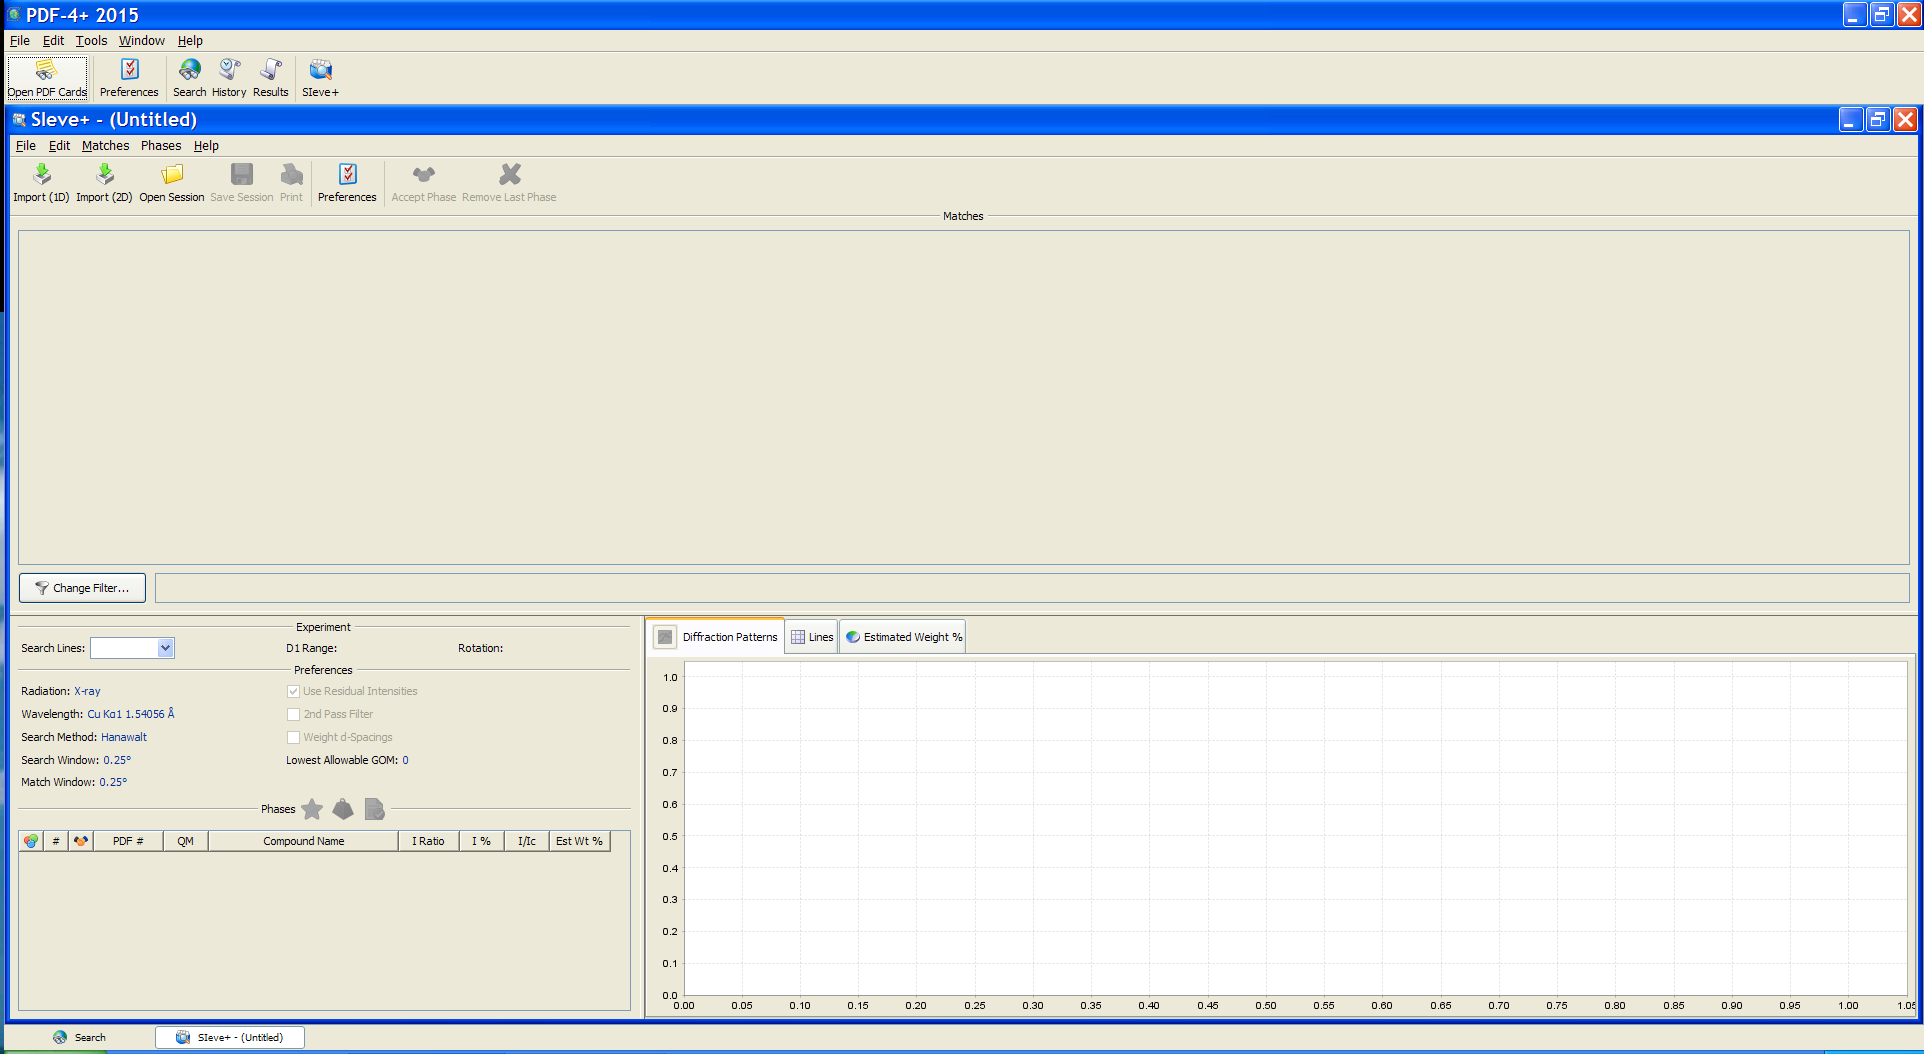Toggle 2nd Pass Filter checkbox
The height and width of the screenshot is (1054, 1924).
(293, 714)
